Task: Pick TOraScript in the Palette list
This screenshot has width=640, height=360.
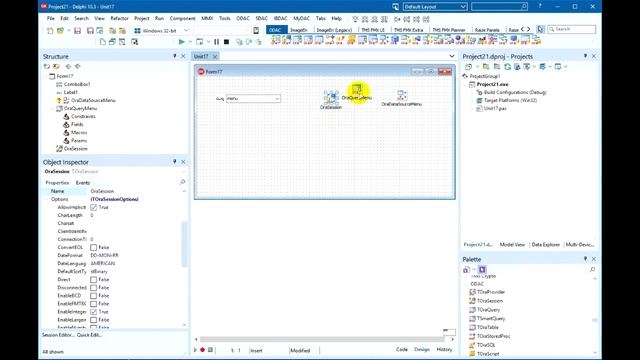Action: pyautogui.click(x=488, y=354)
